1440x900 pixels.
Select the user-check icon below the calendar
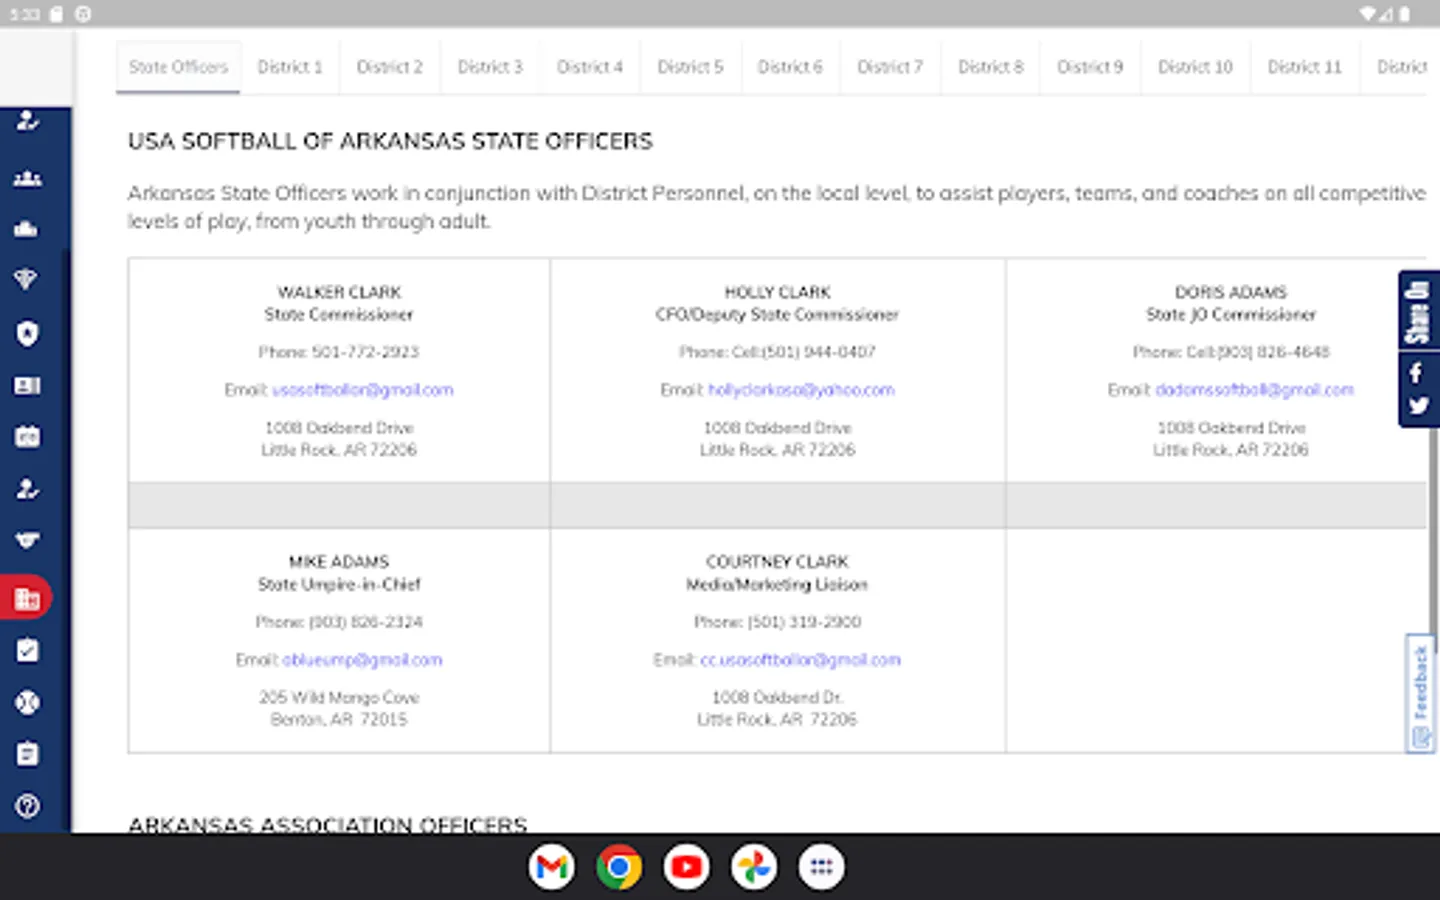point(27,489)
